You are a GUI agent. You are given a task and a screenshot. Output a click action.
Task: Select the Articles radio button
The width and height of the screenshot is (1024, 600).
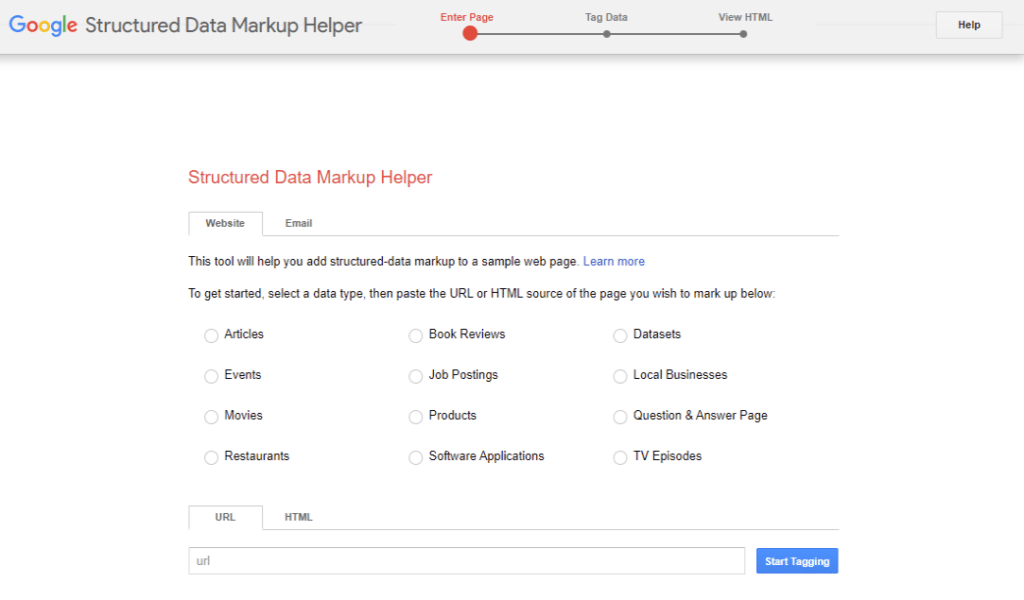(x=211, y=336)
